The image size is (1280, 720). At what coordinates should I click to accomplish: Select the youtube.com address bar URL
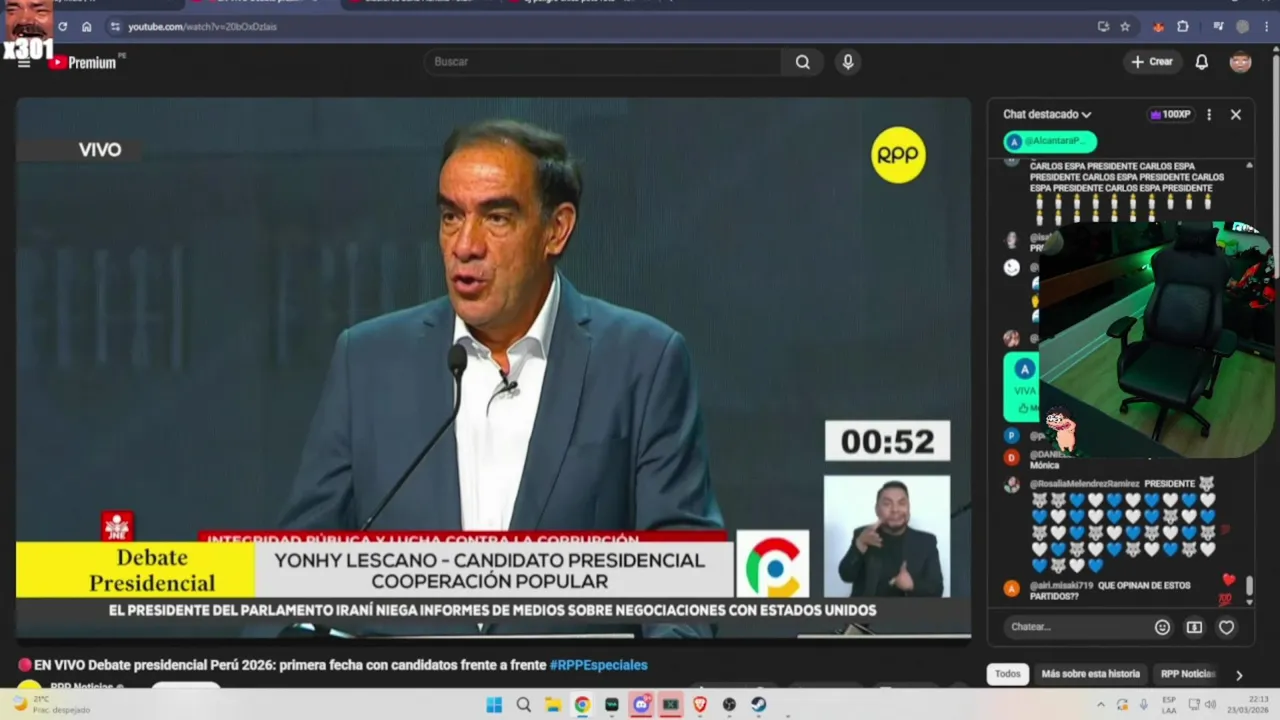(202, 27)
